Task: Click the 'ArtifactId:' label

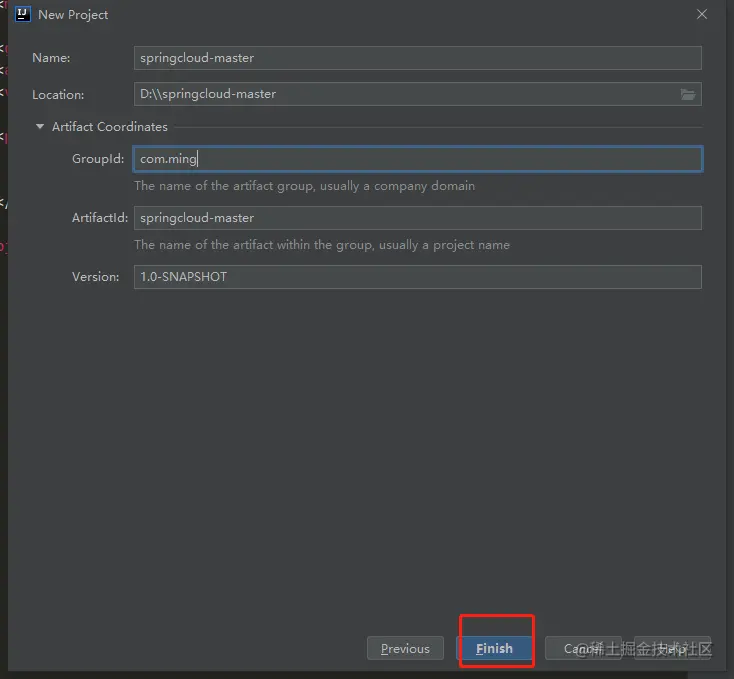Action: pyautogui.click(x=100, y=218)
